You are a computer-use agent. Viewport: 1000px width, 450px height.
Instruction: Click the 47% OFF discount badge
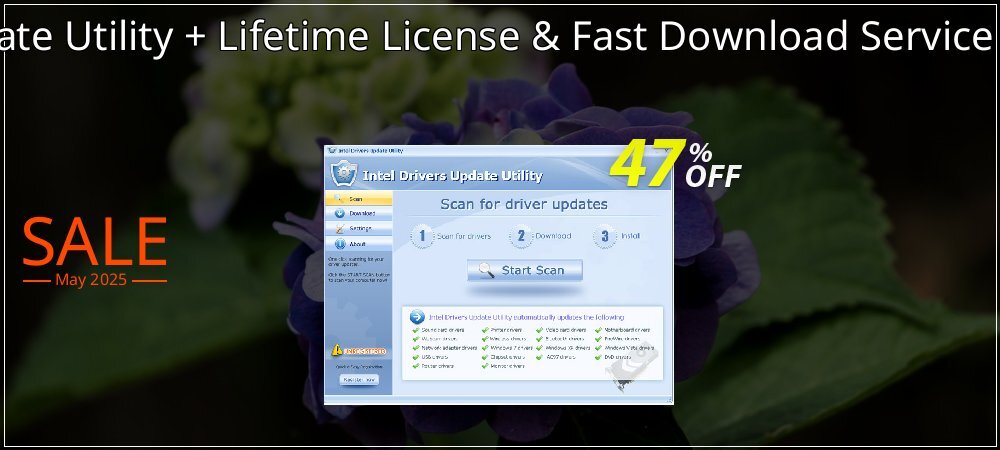point(675,163)
